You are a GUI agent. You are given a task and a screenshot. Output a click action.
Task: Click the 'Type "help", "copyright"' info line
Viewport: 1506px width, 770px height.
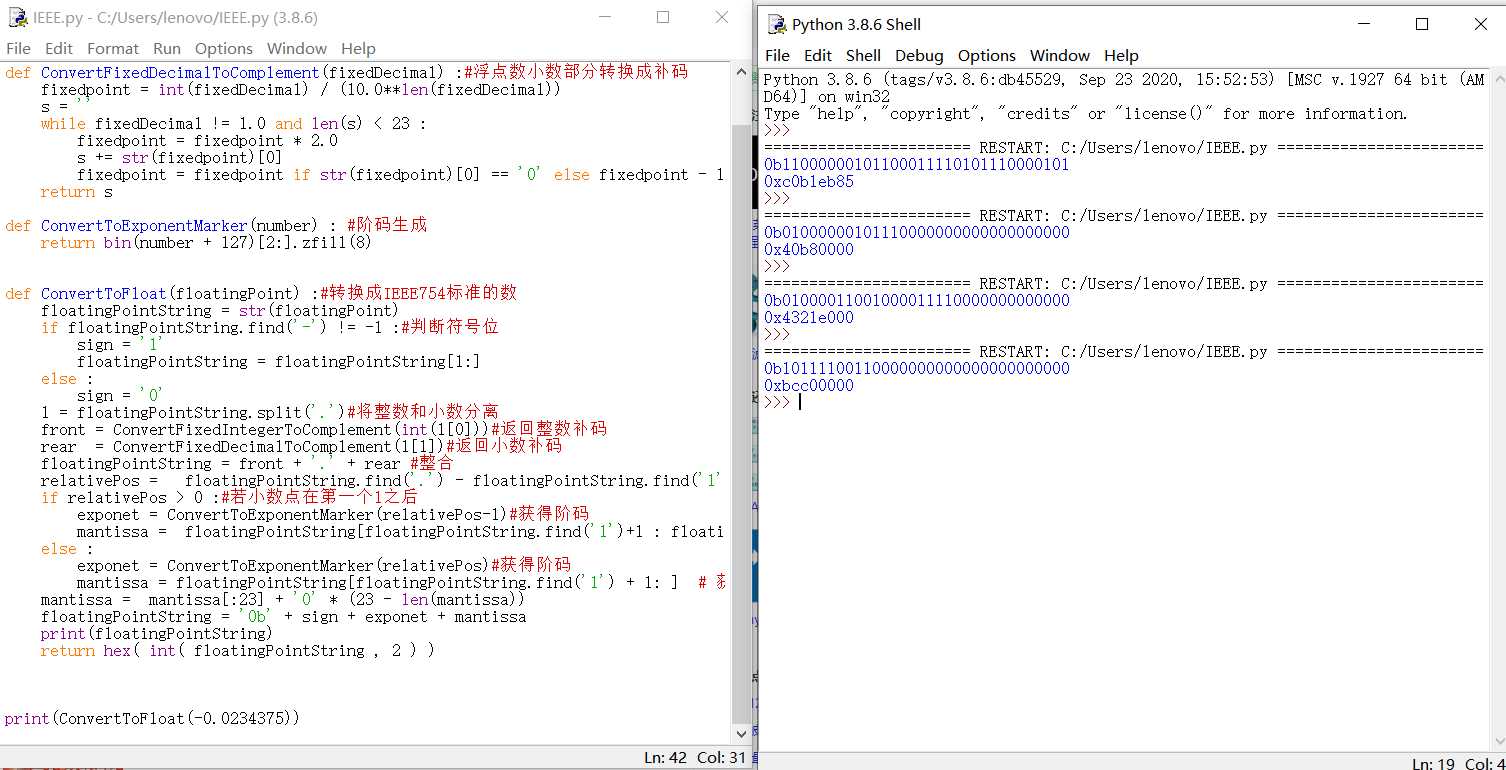point(1085,114)
